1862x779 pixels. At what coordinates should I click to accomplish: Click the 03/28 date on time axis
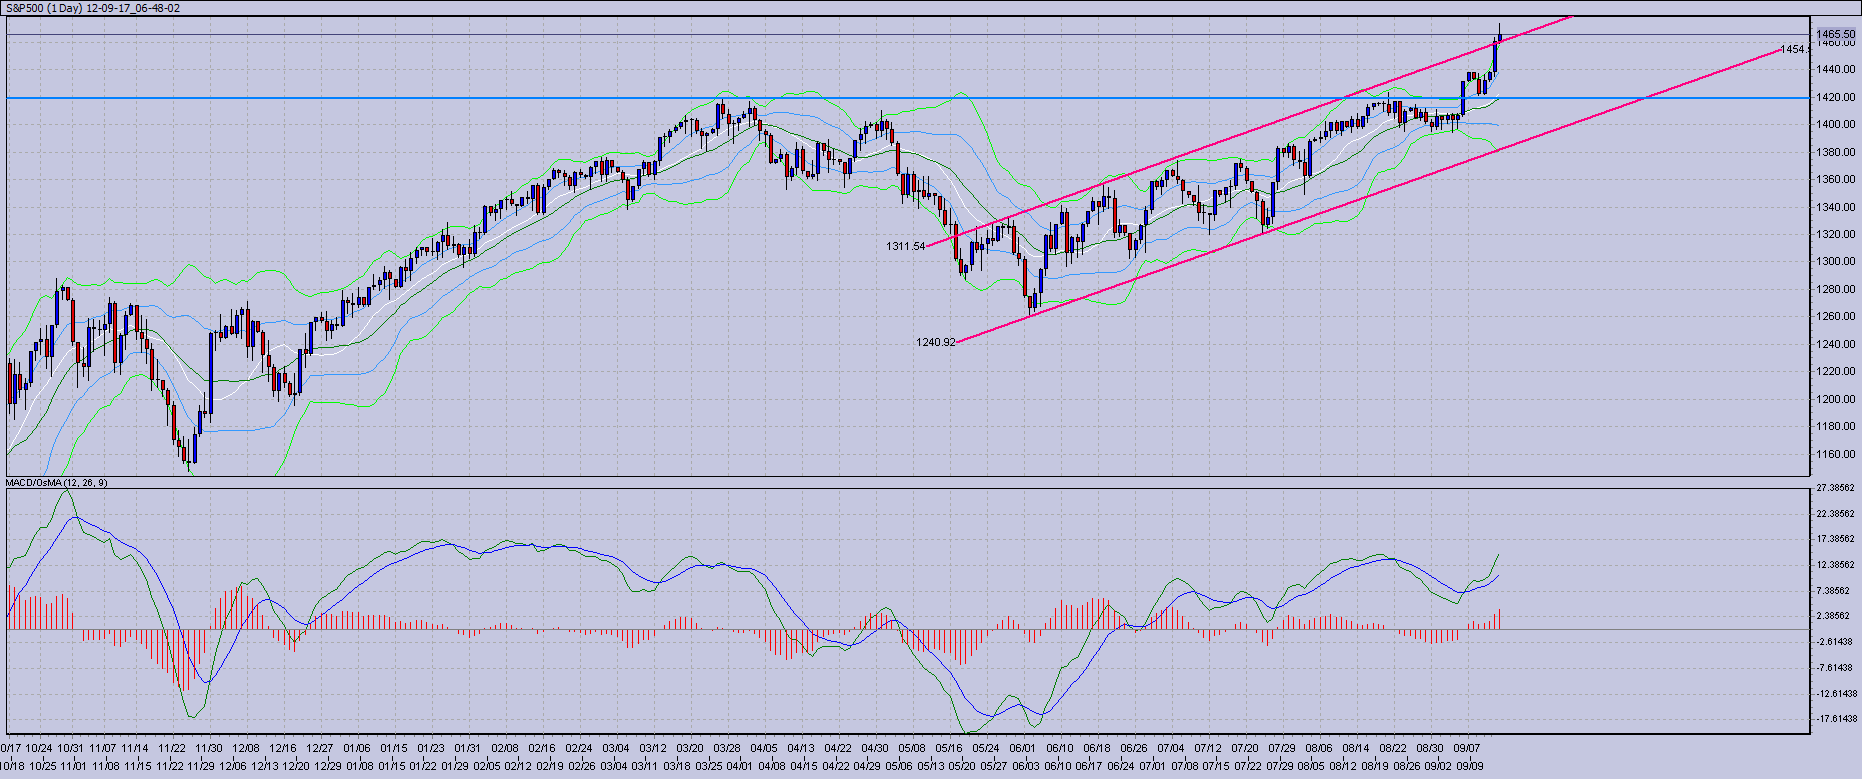pyautogui.click(x=727, y=748)
